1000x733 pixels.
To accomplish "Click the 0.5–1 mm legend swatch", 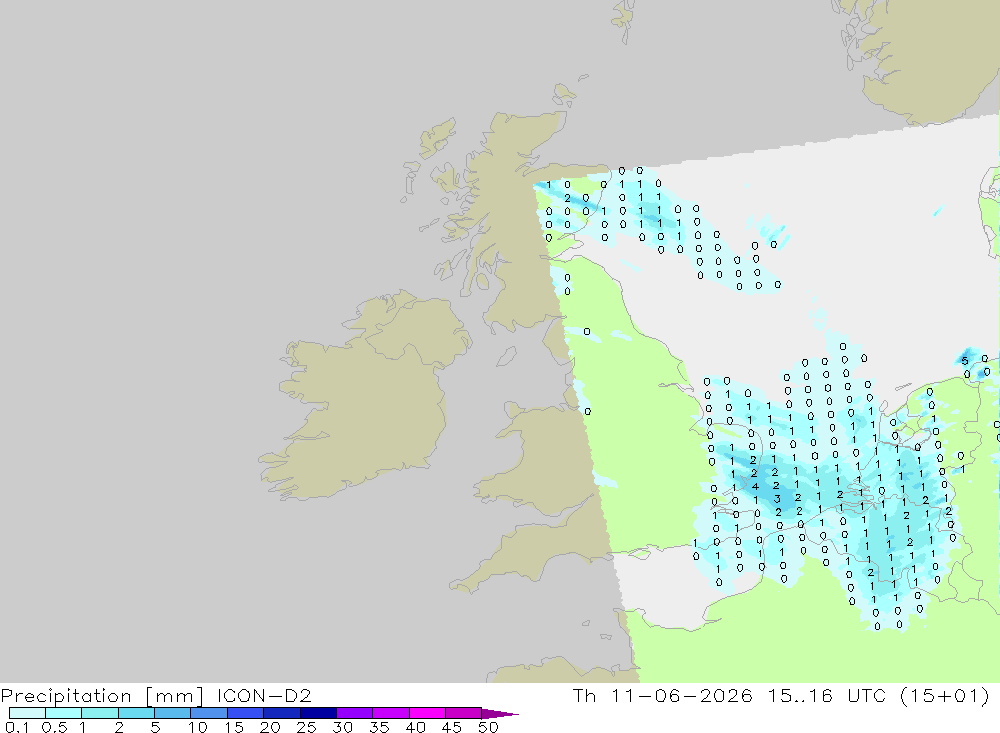I will tap(63, 713).
